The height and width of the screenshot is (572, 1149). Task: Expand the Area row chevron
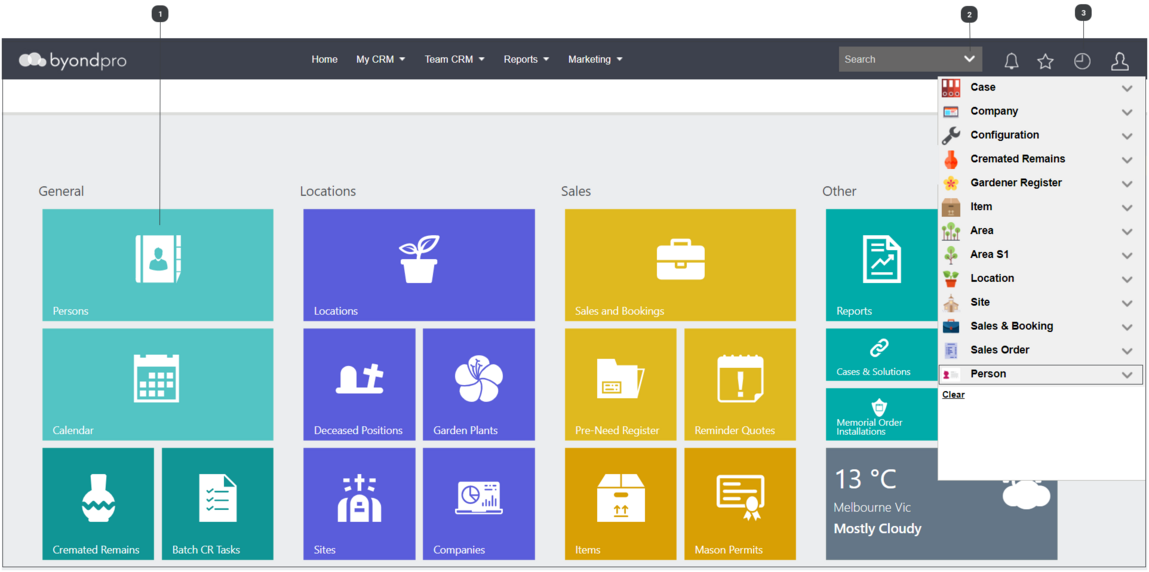pyautogui.click(x=1127, y=232)
